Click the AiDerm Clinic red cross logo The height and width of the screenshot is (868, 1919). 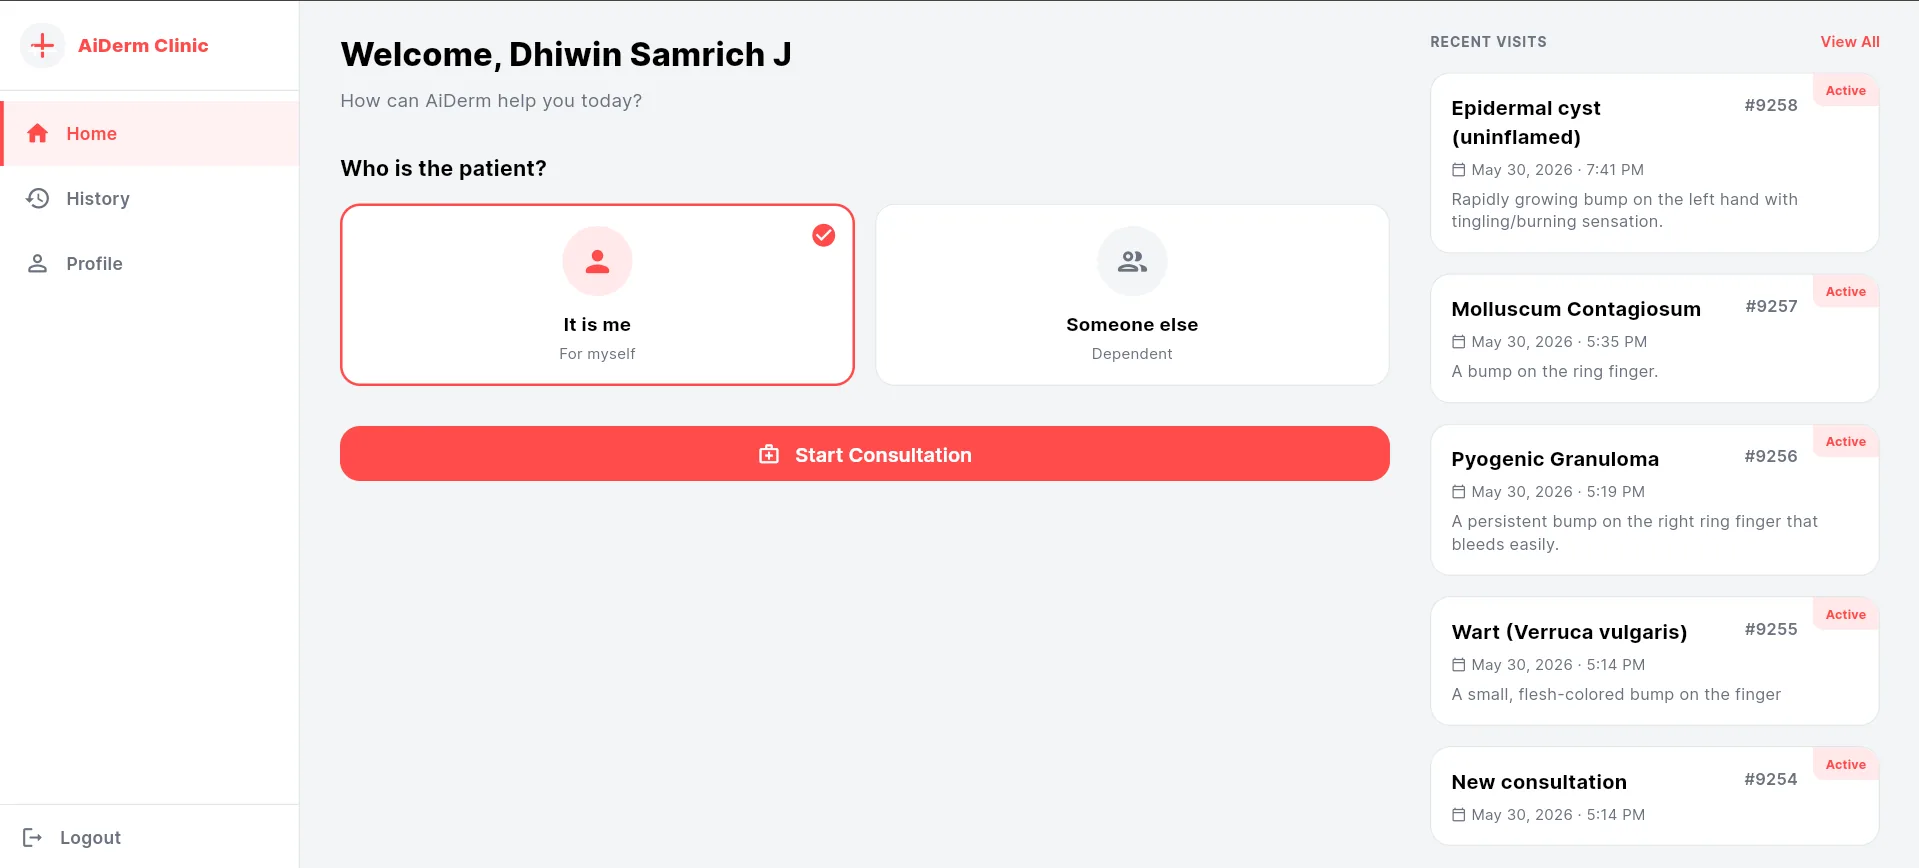pos(42,45)
